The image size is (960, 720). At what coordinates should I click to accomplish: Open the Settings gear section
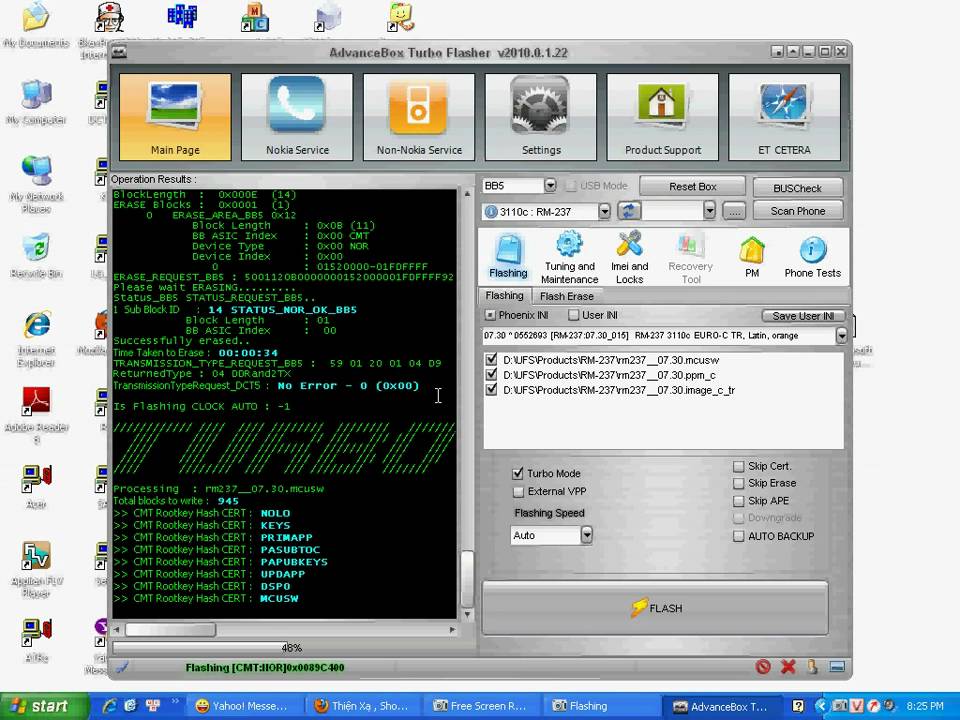(x=541, y=117)
